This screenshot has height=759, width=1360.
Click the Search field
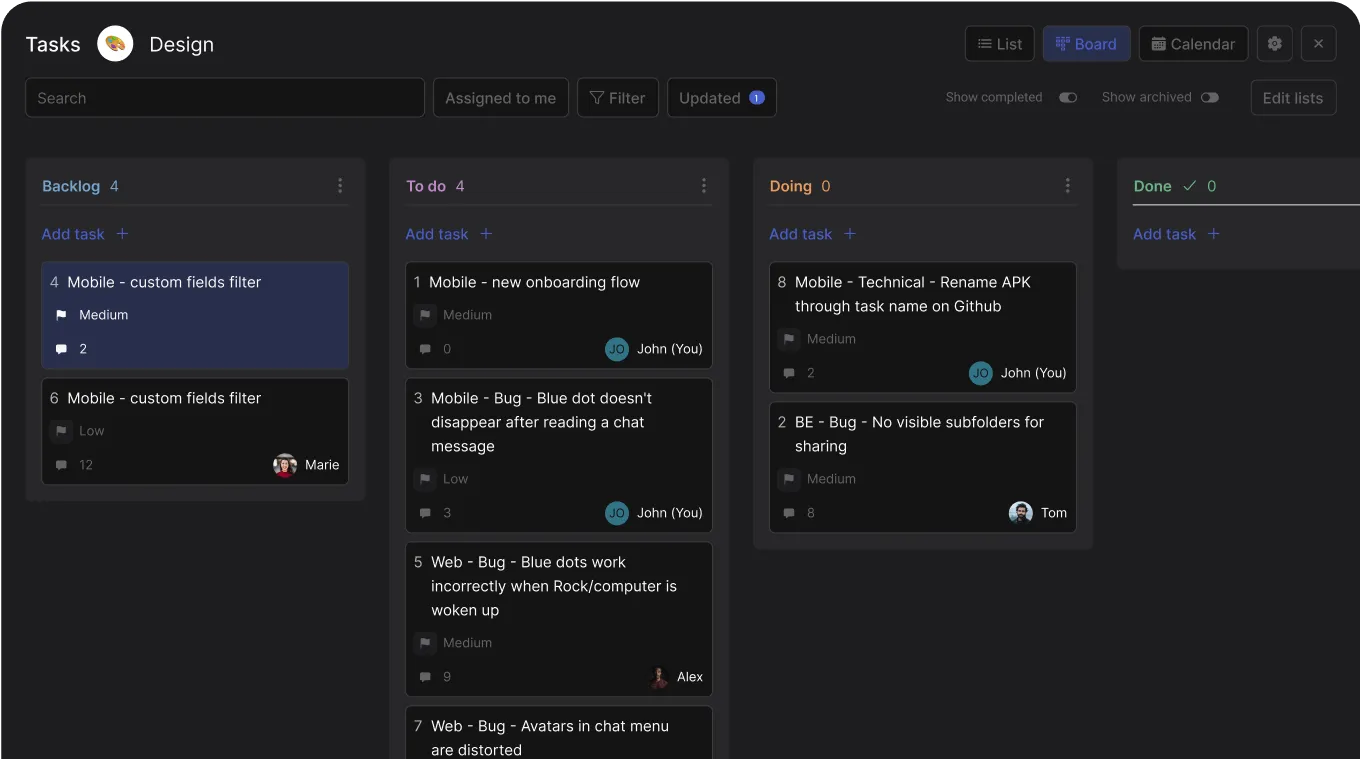[x=225, y=97]
